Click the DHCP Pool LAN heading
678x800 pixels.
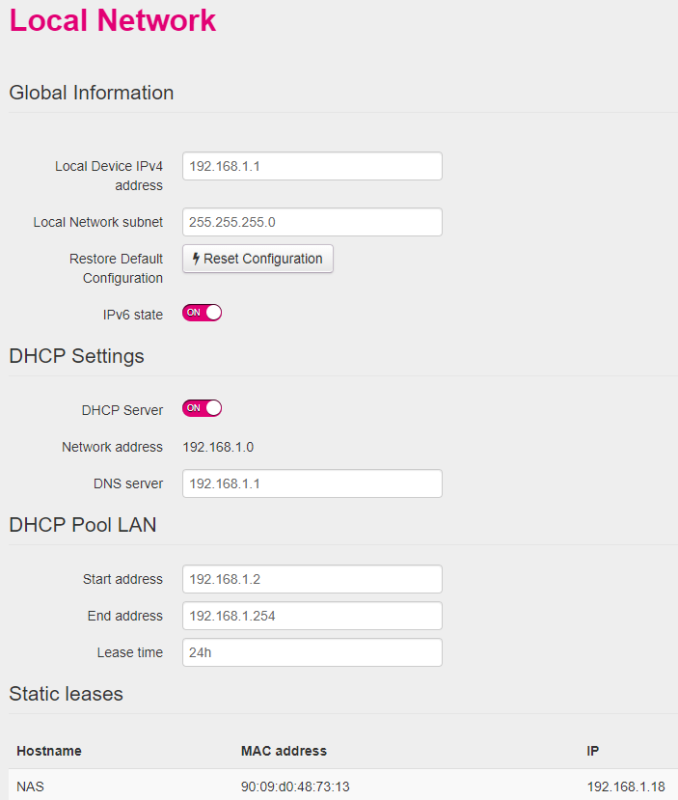tap(83, 525)
